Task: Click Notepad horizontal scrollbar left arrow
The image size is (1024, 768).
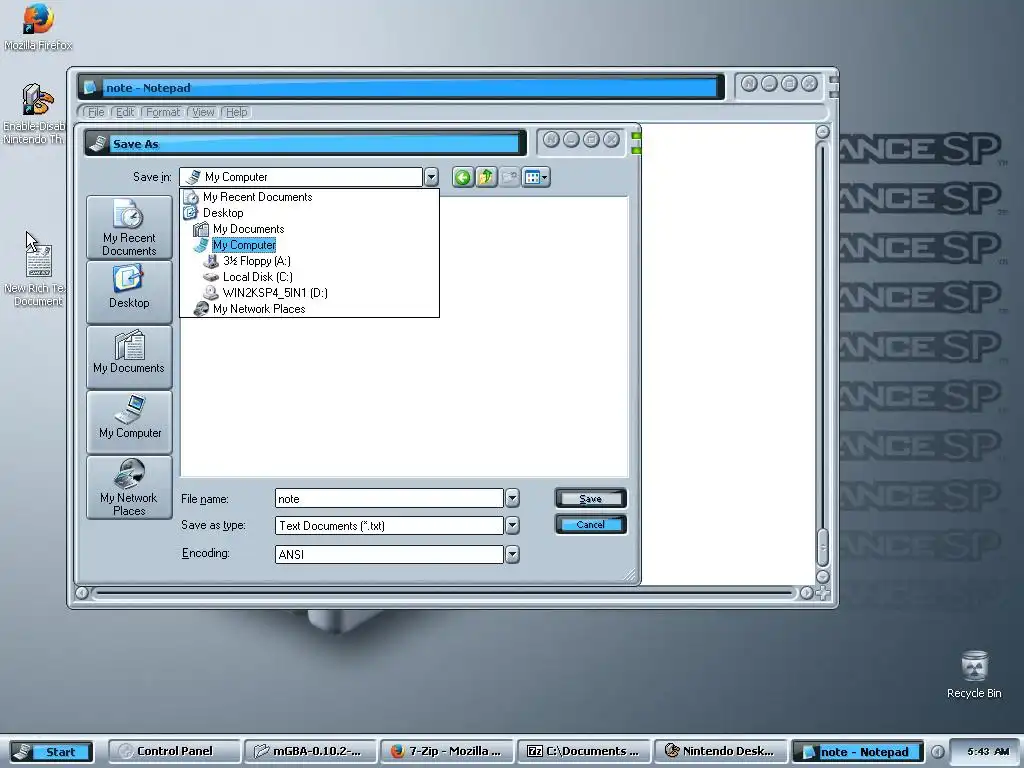Action: pos(82,593)
